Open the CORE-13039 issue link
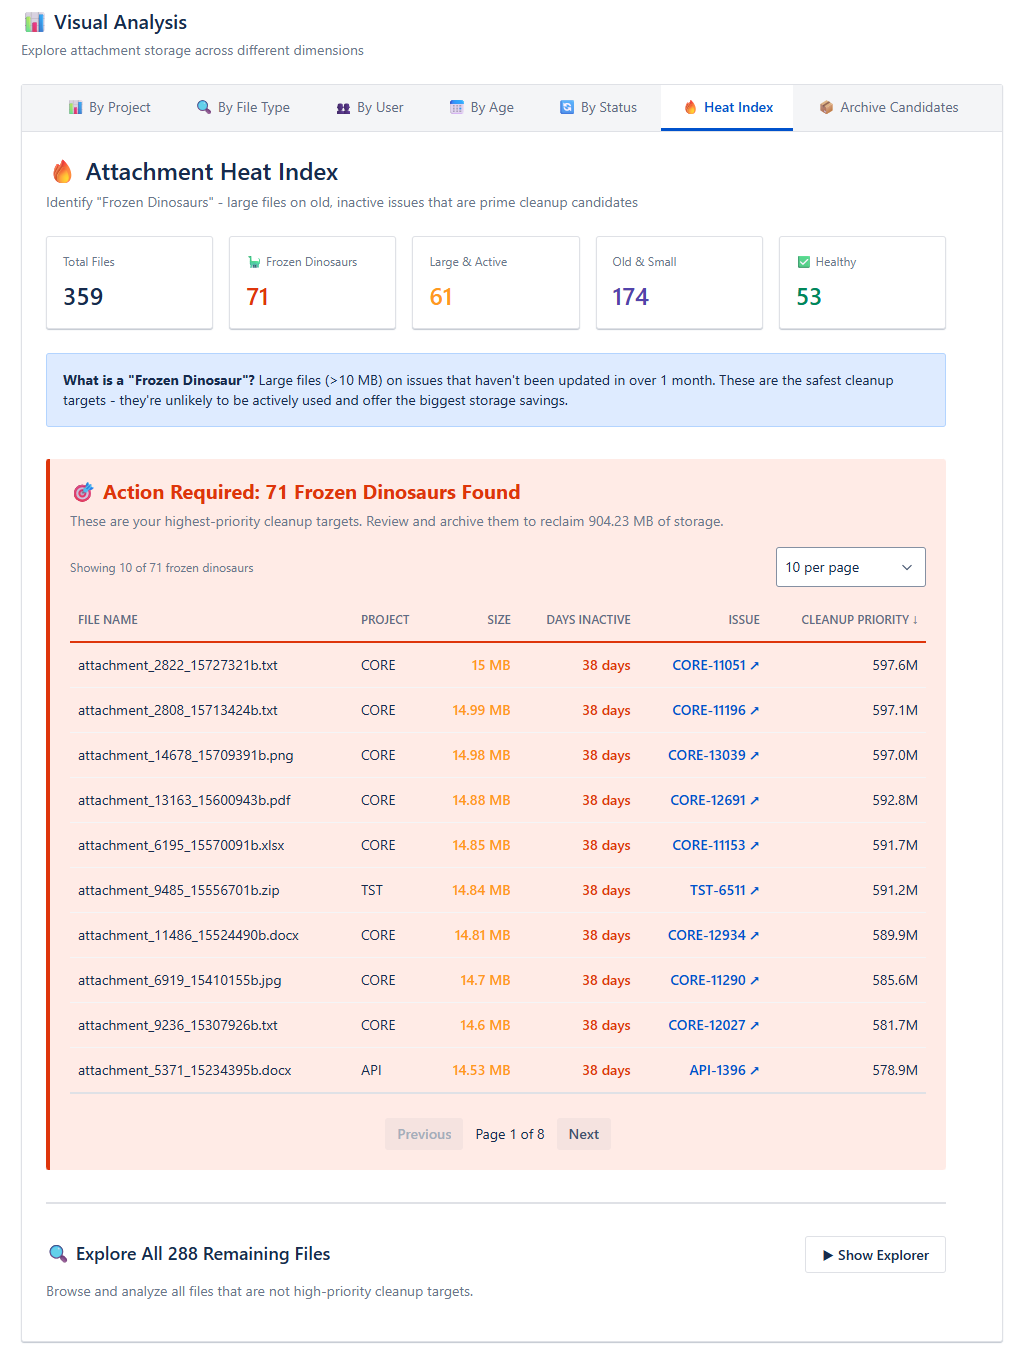Viewport: 1027px width, 1359px height. (x=706, y=755)
